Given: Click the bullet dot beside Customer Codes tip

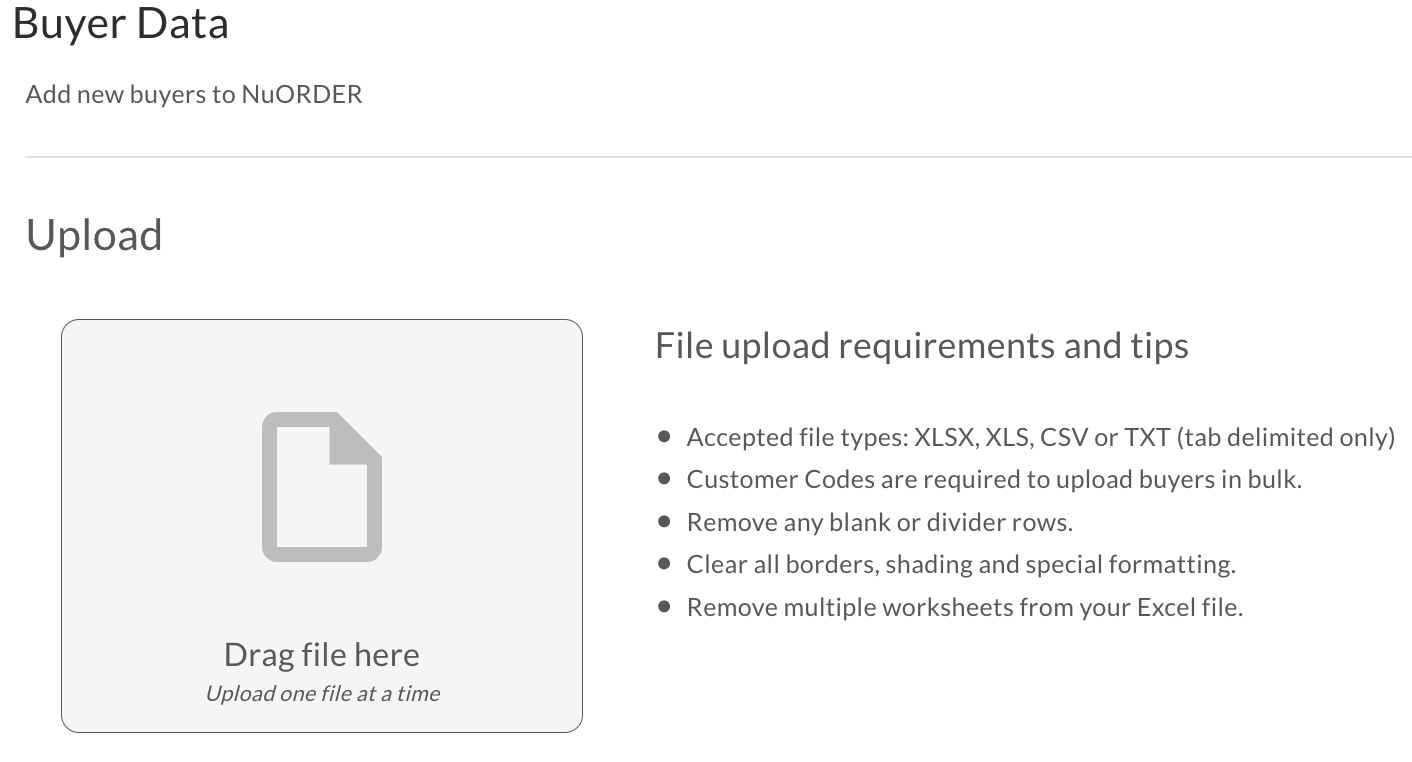Looking at the screenshot, I should click(665, 479).
